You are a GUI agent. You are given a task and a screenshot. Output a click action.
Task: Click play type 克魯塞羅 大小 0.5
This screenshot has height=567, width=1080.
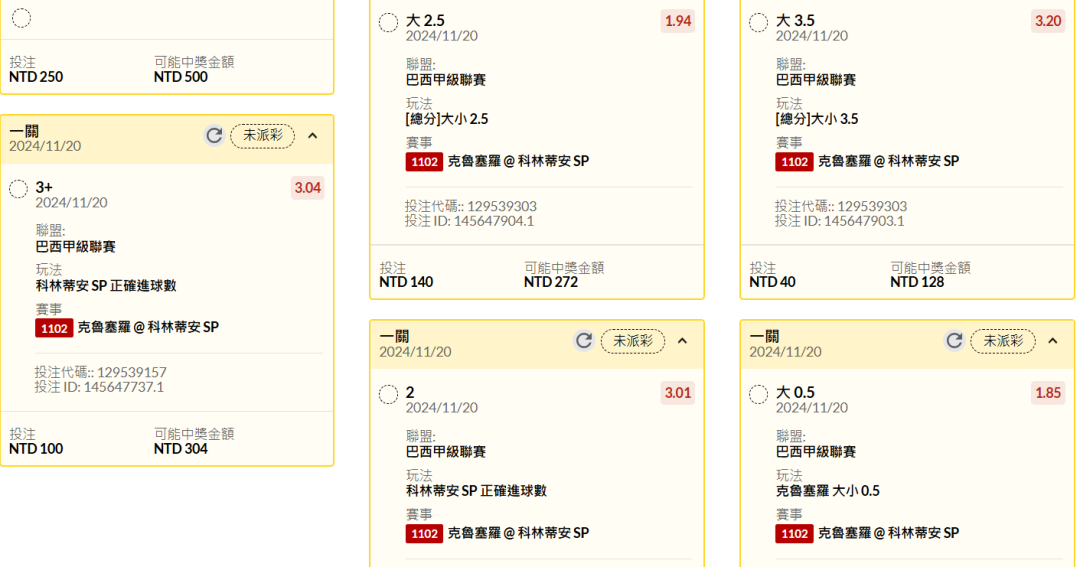pyautogui.click(x=828, y=491)
